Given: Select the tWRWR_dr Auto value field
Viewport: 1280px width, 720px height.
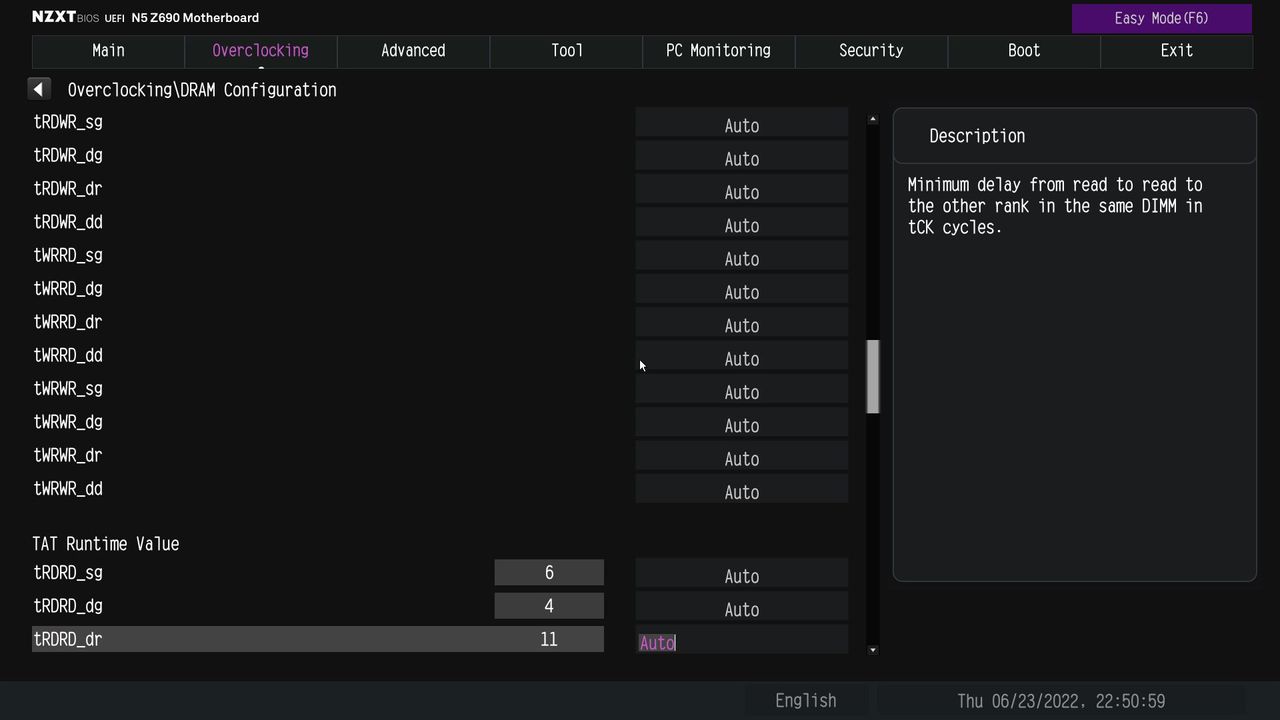Looking at the screenshot, I should point(742,457).
